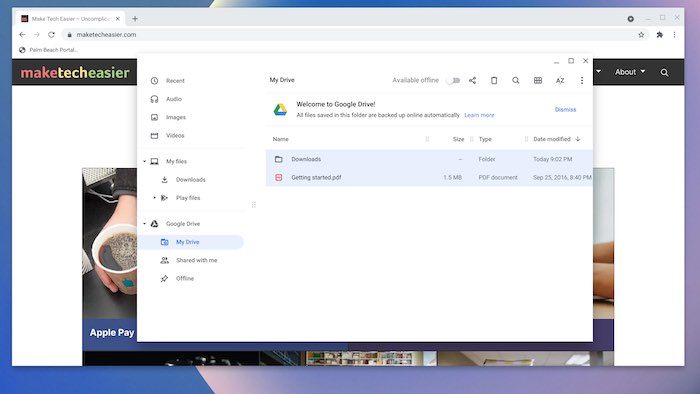Viewport: 700px width, 394px height.
Task: Open the Offline pinned files section
Action: [185, 279]
